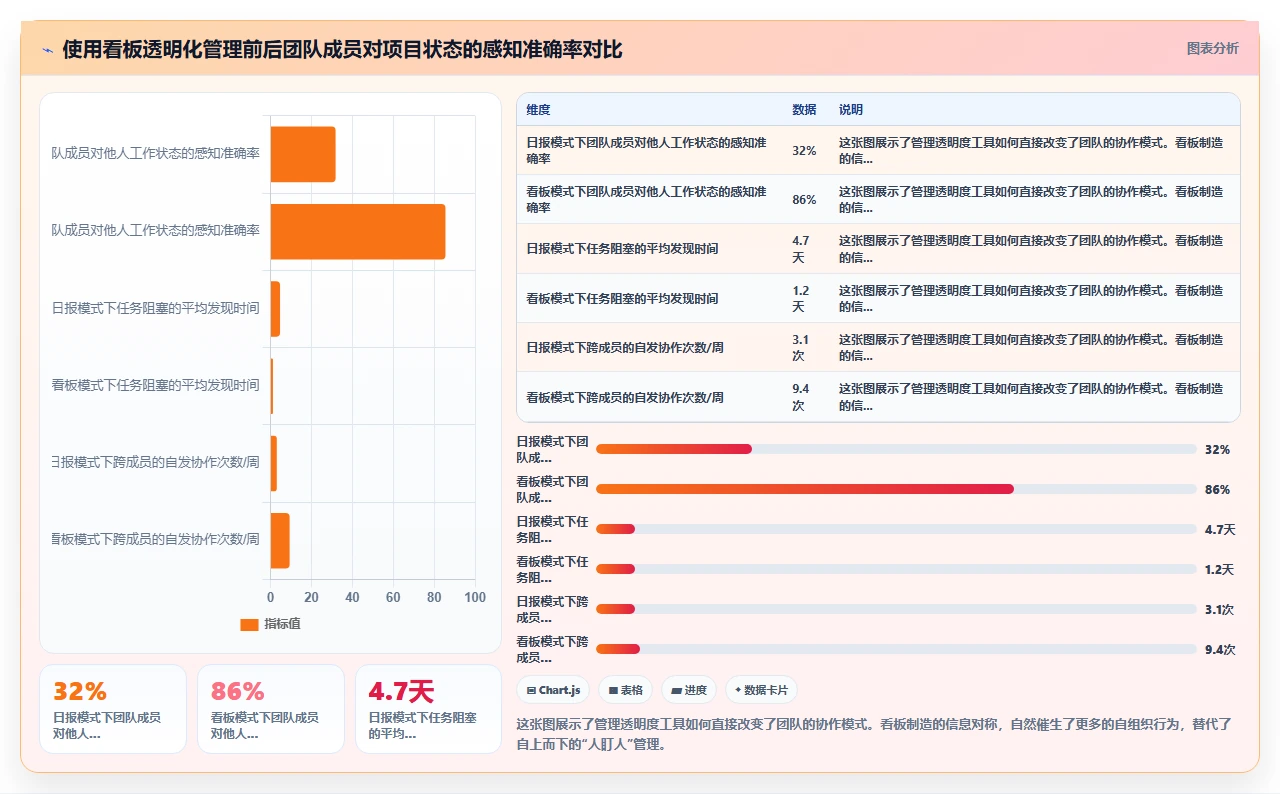Click the 86% progress bar
This screenshot has width=1280, height=794.
click(896, 489)
